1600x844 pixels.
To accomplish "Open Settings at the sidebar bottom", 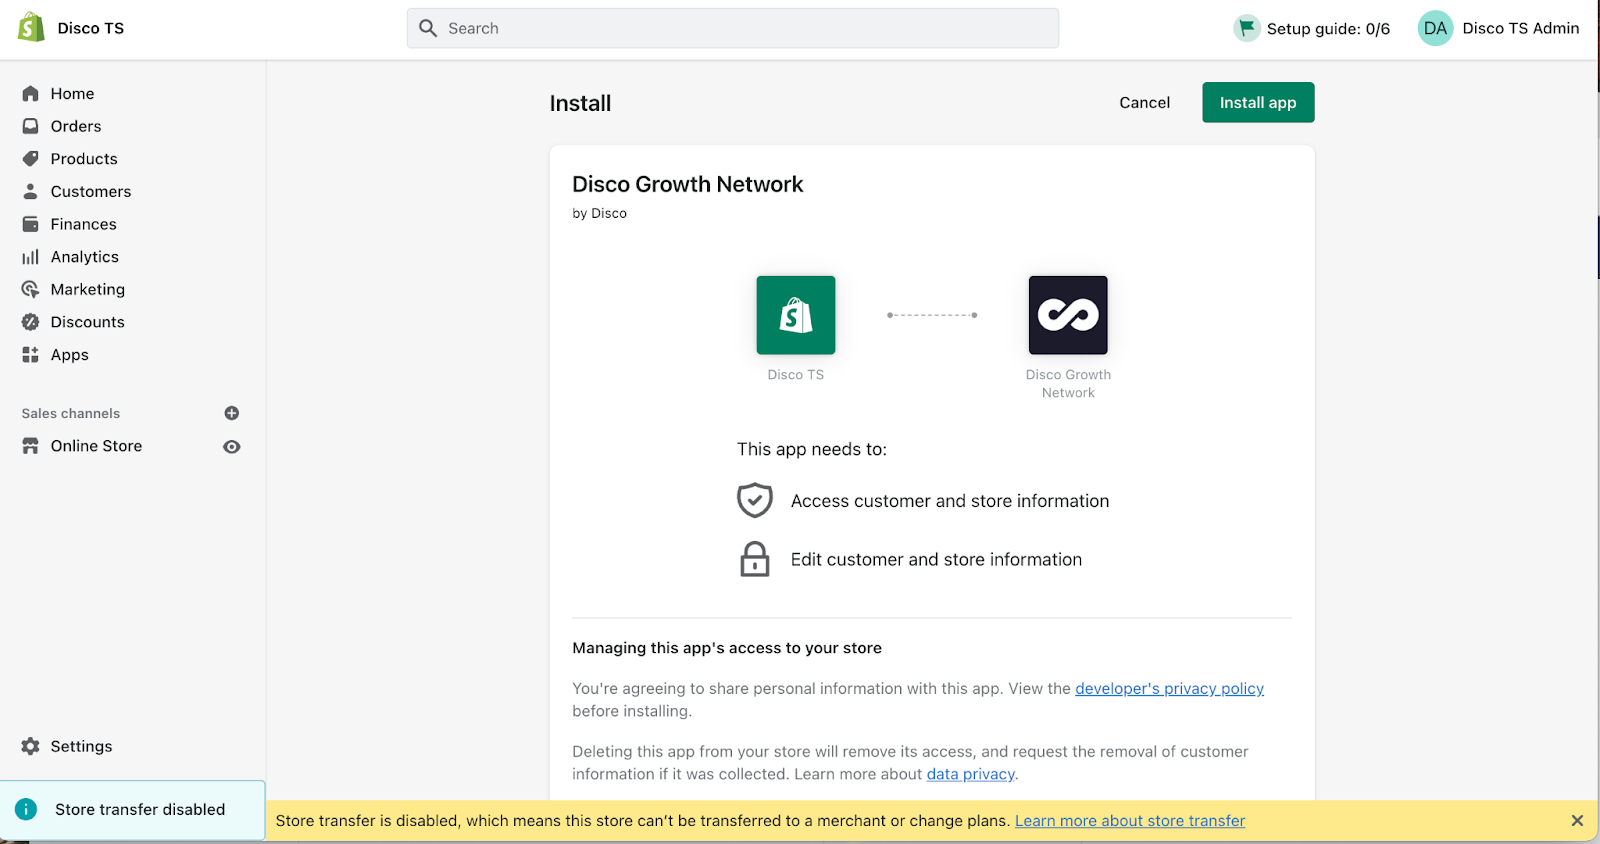I will (x=81, y=746).
